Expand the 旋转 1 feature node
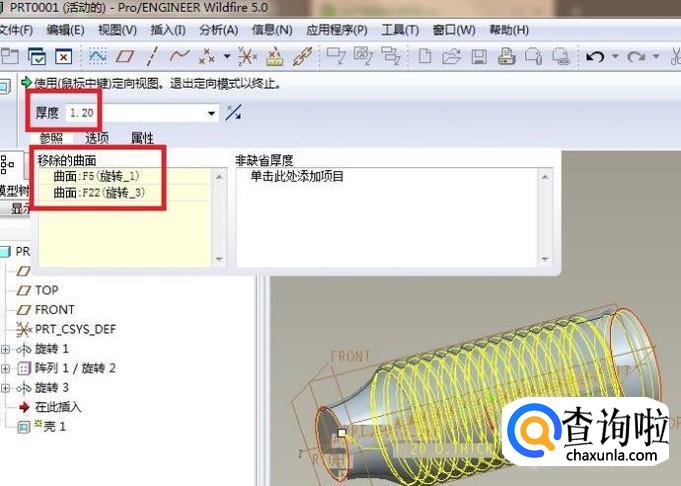The width and height of the screenshot is (681, 486). (x=5, y=349)
